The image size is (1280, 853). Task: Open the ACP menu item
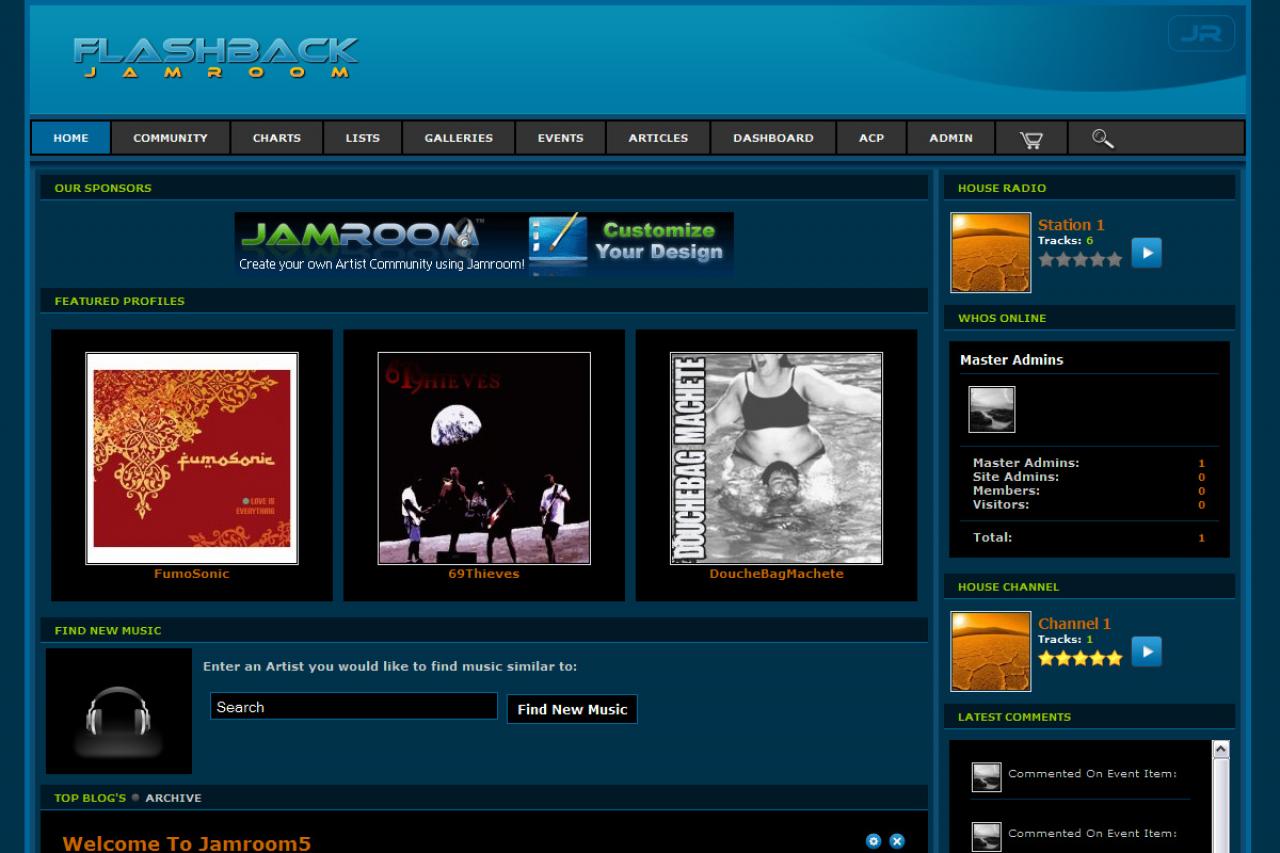[x=872, y=138]
